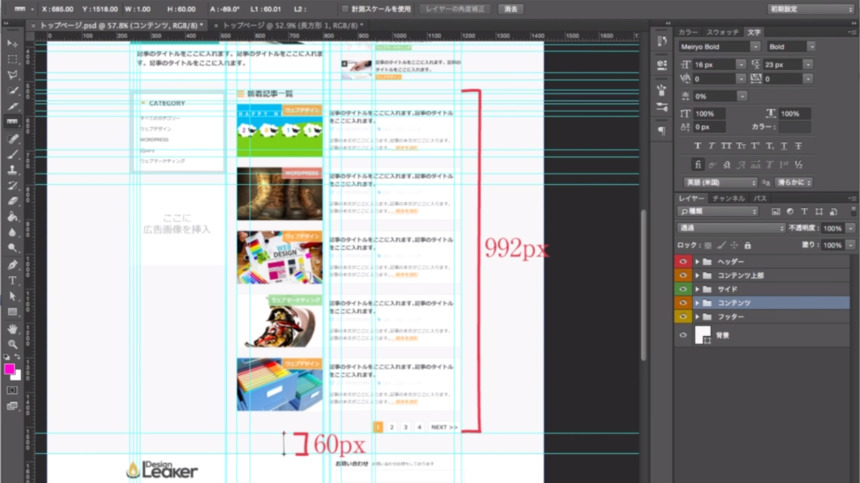Select the Eraser tool
Viewport: 860px width, 483px height.
(12, 201)
